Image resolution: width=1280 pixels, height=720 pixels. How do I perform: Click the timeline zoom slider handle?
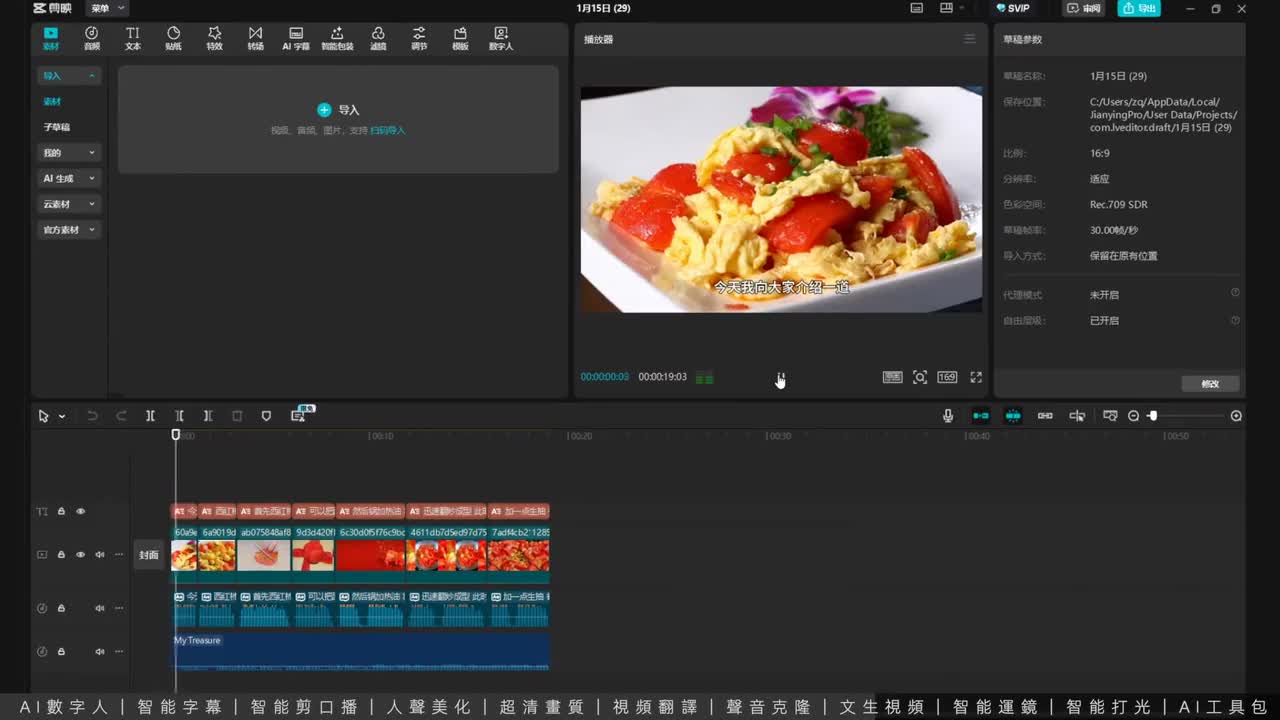click(x=1152, y=416)
